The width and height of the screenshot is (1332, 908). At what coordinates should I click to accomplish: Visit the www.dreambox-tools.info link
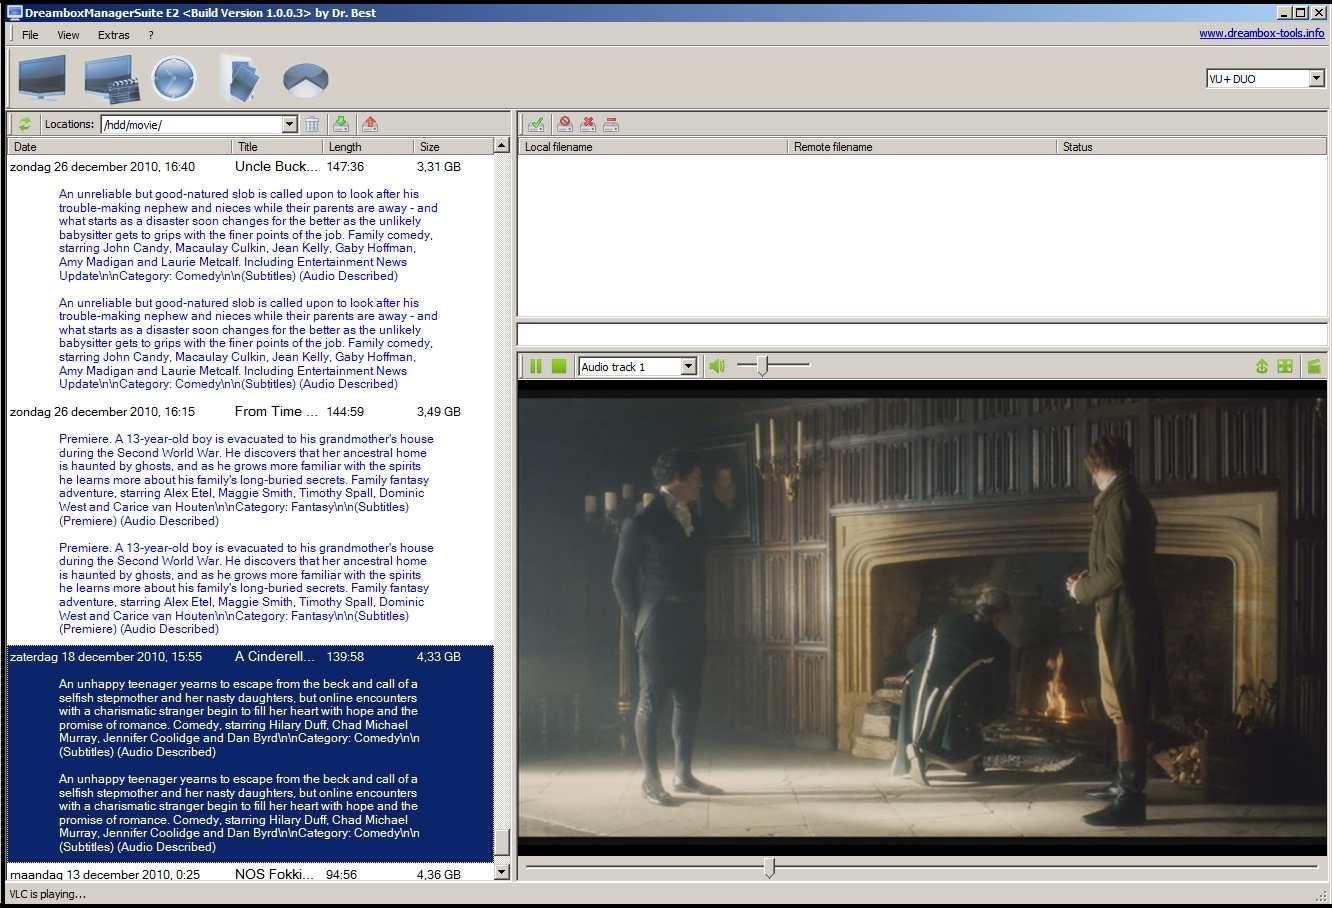pos(1262,33)
